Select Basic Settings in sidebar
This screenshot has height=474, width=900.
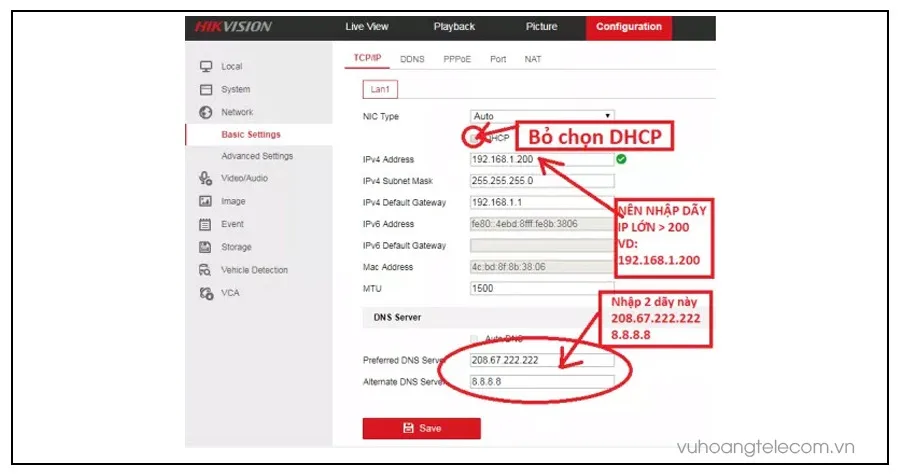(x=251, y=134)
